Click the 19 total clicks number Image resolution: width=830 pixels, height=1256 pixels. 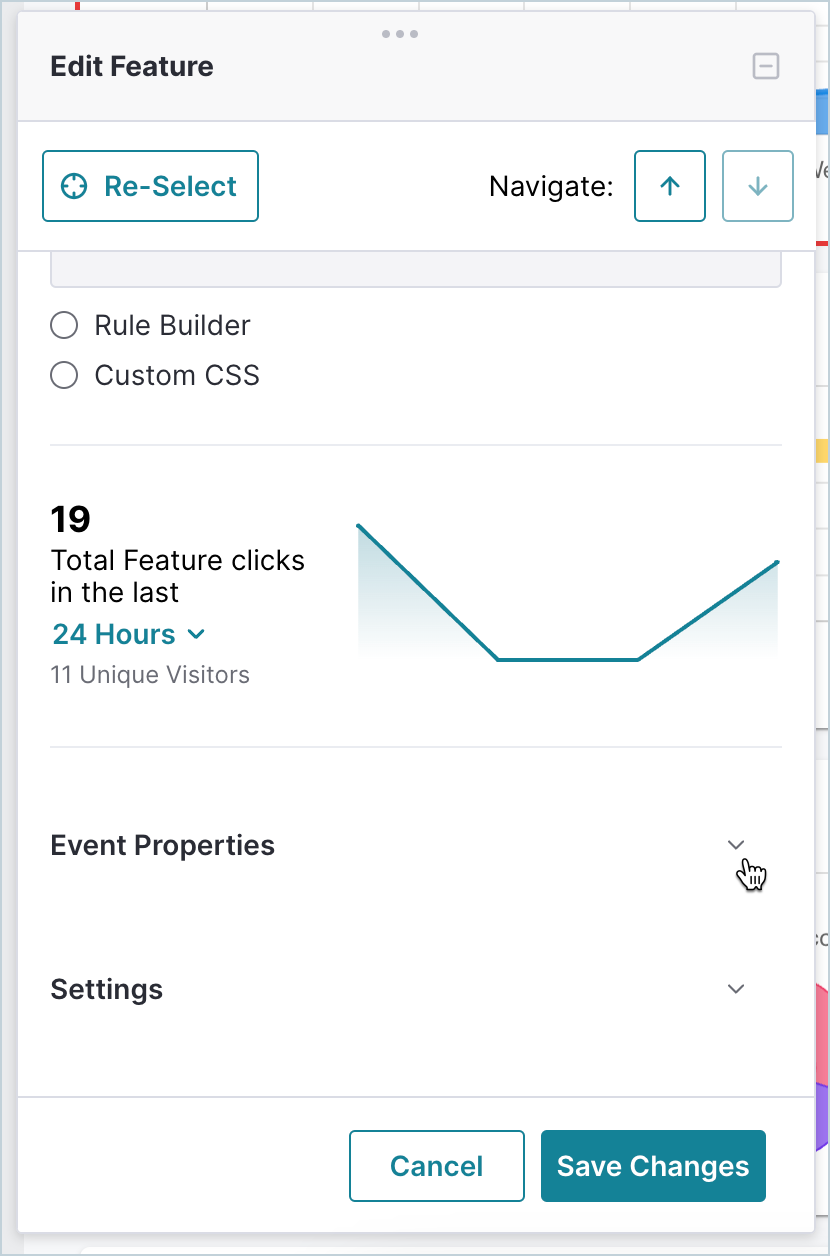point(70,519)
